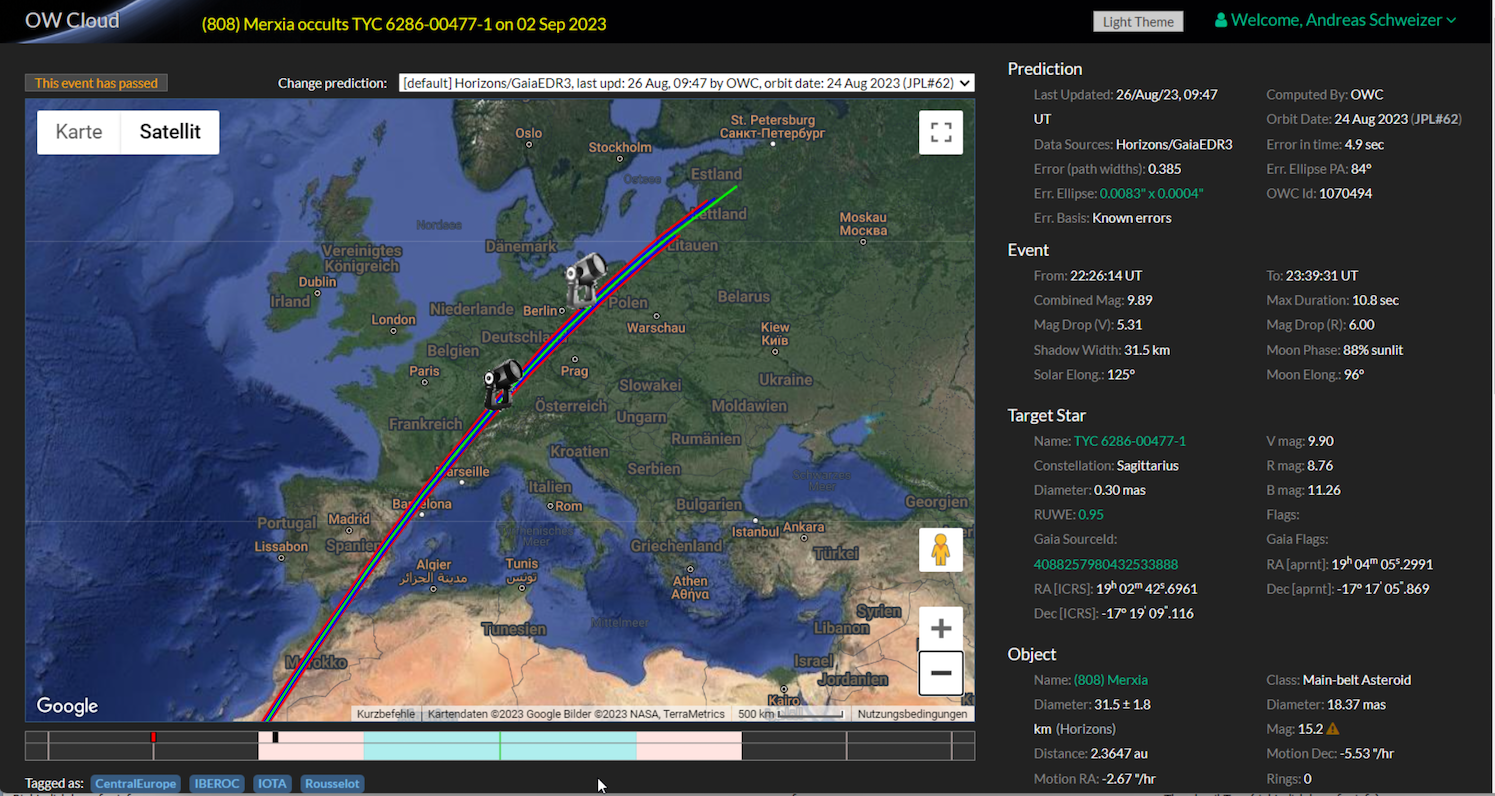Click the user icon beside Welcome text

click(1220, 20)
